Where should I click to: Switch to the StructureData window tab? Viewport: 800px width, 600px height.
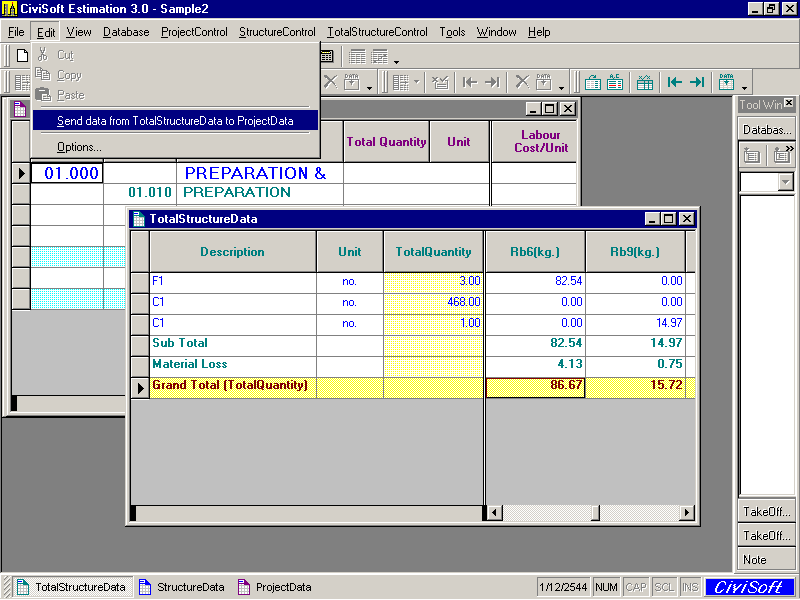pos(182,587)
